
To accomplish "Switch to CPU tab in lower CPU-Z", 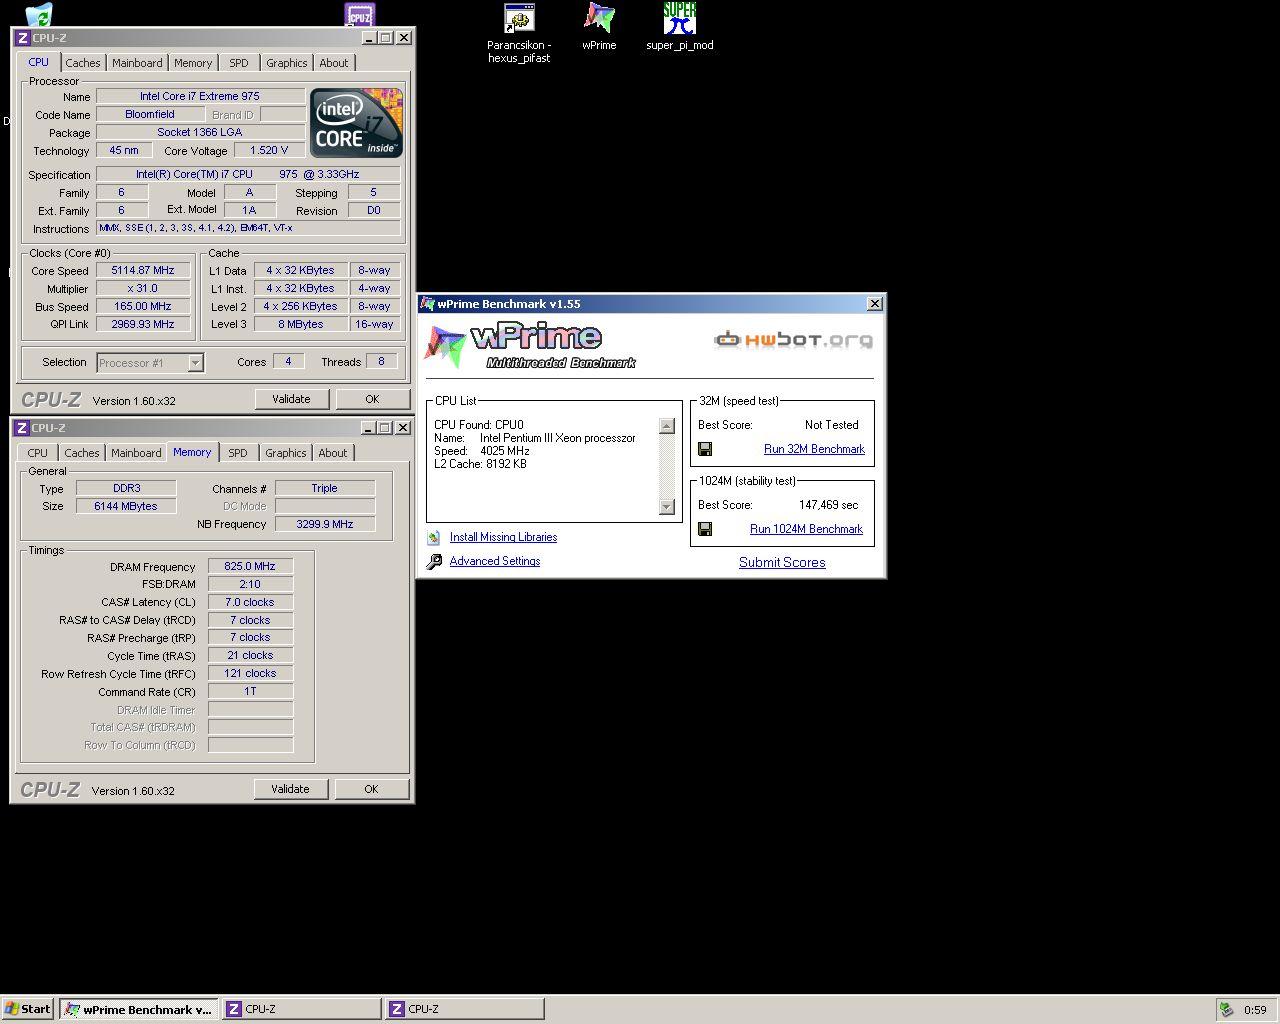I will pyautogui.click(x=37, y=453).
